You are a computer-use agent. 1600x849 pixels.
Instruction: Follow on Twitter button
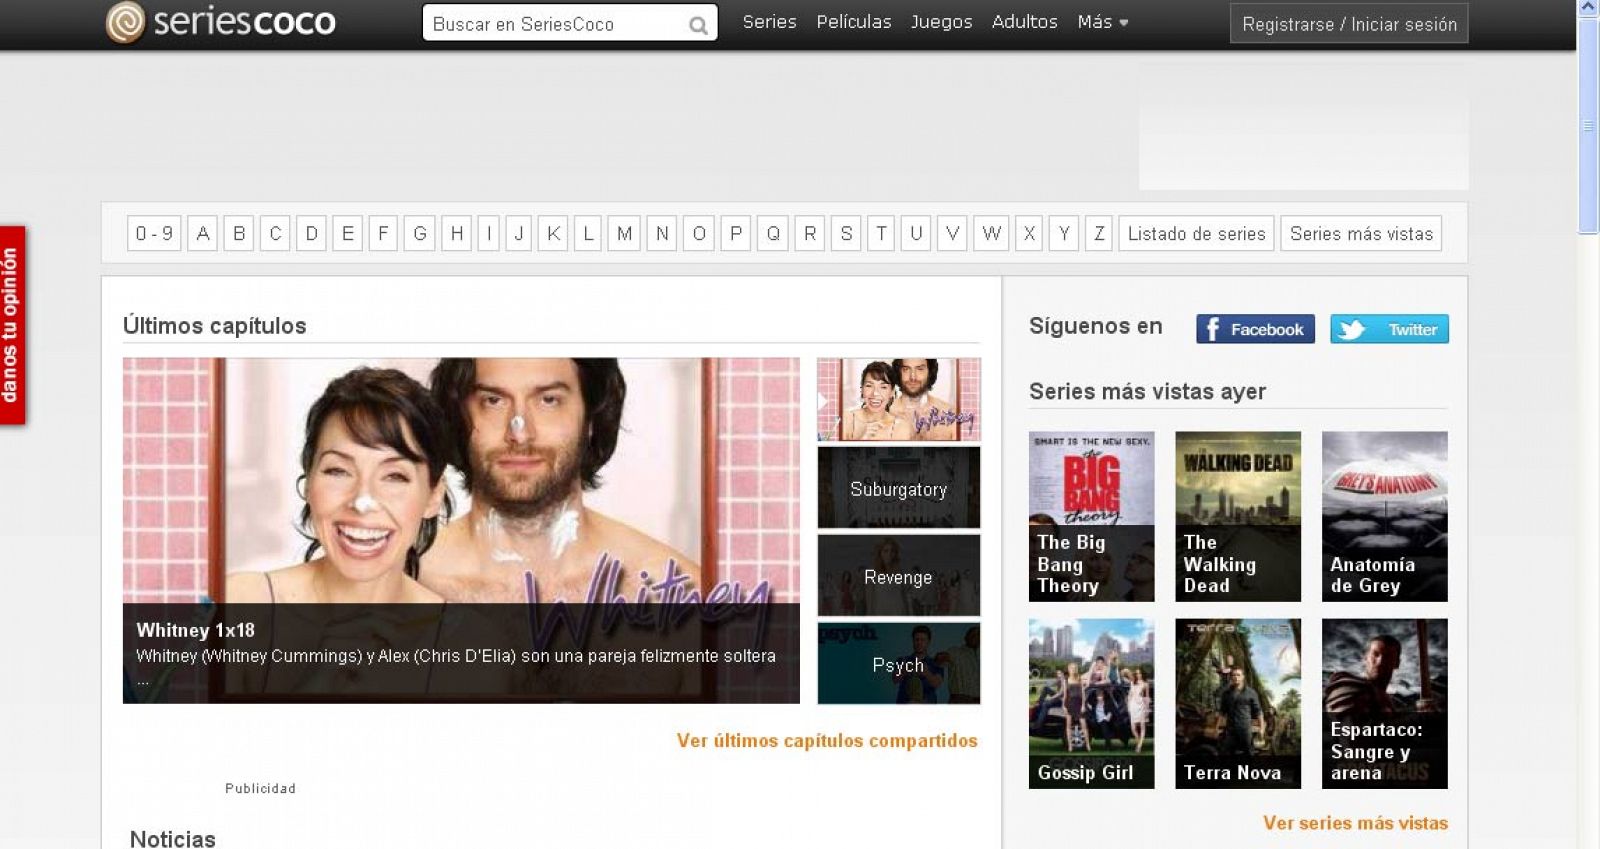[x=1389, y=329]
